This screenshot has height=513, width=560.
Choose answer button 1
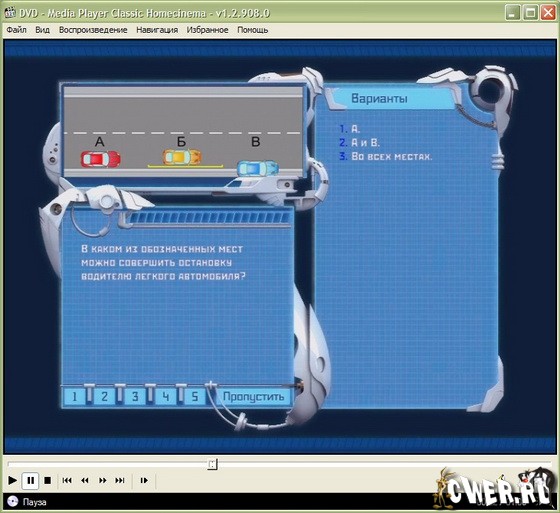74,397
